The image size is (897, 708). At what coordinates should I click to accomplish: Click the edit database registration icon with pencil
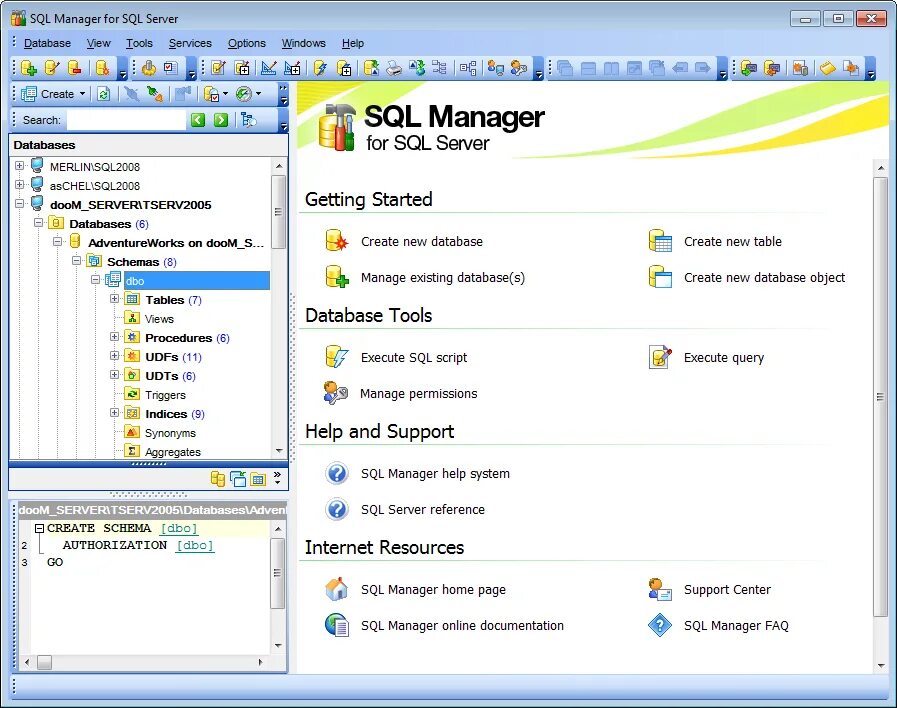pos(52,68)
